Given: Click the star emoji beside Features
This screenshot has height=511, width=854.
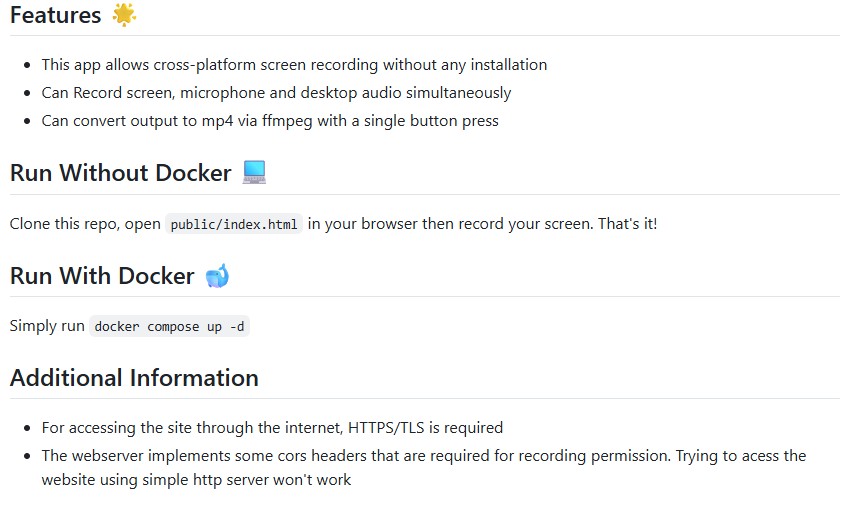Looking at the screenshot, I should (124, 15).
